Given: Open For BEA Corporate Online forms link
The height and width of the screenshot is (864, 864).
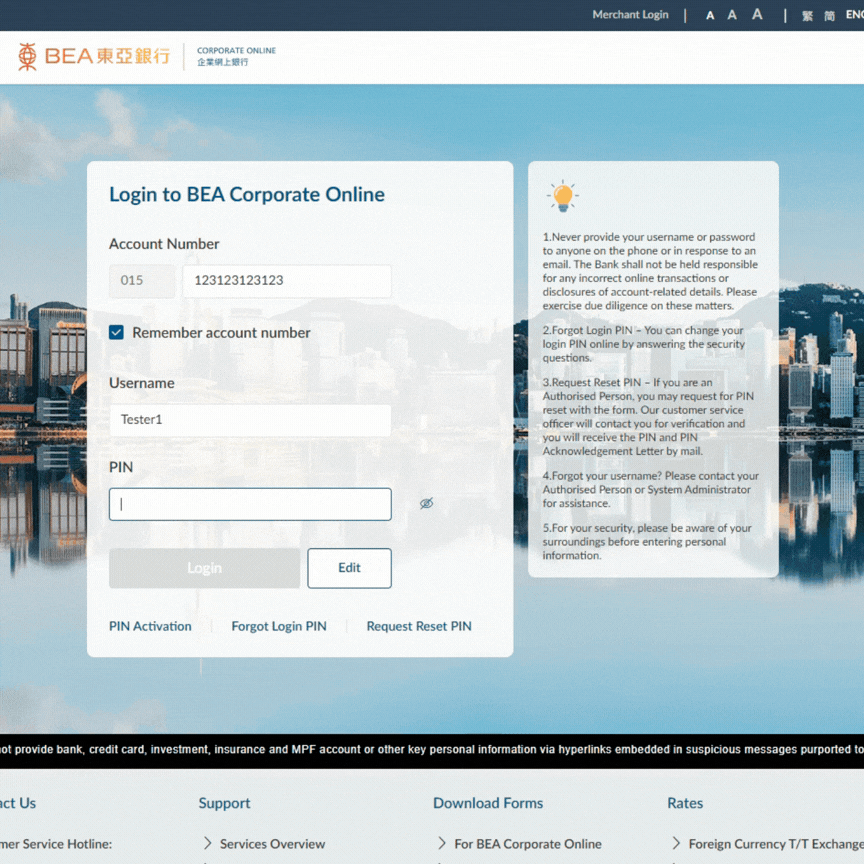Looking at the screenshot, I should [x=528, y=844].
